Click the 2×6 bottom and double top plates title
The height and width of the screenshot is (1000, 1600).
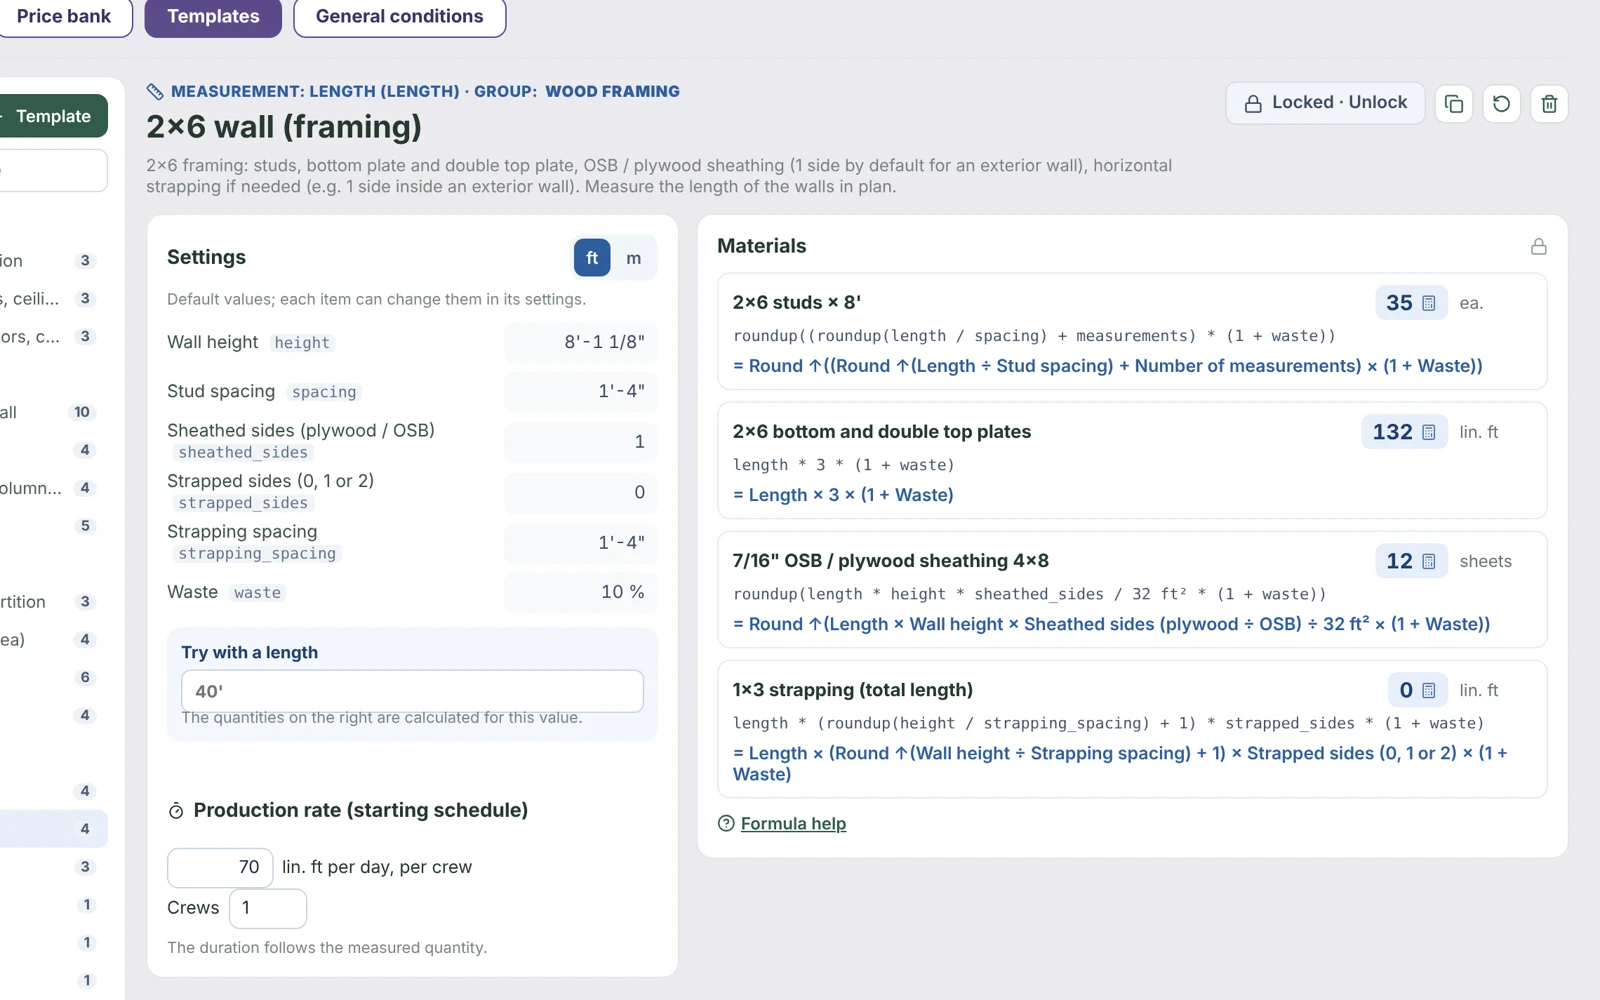pyautogui.click(x=882, y=432)
